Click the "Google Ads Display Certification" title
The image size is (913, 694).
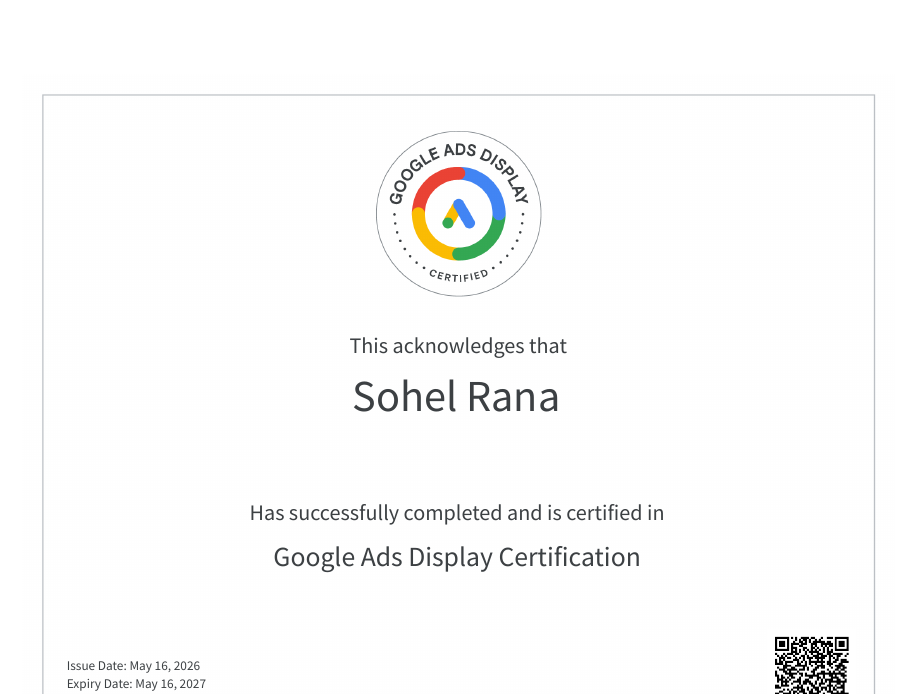(456, 557)
